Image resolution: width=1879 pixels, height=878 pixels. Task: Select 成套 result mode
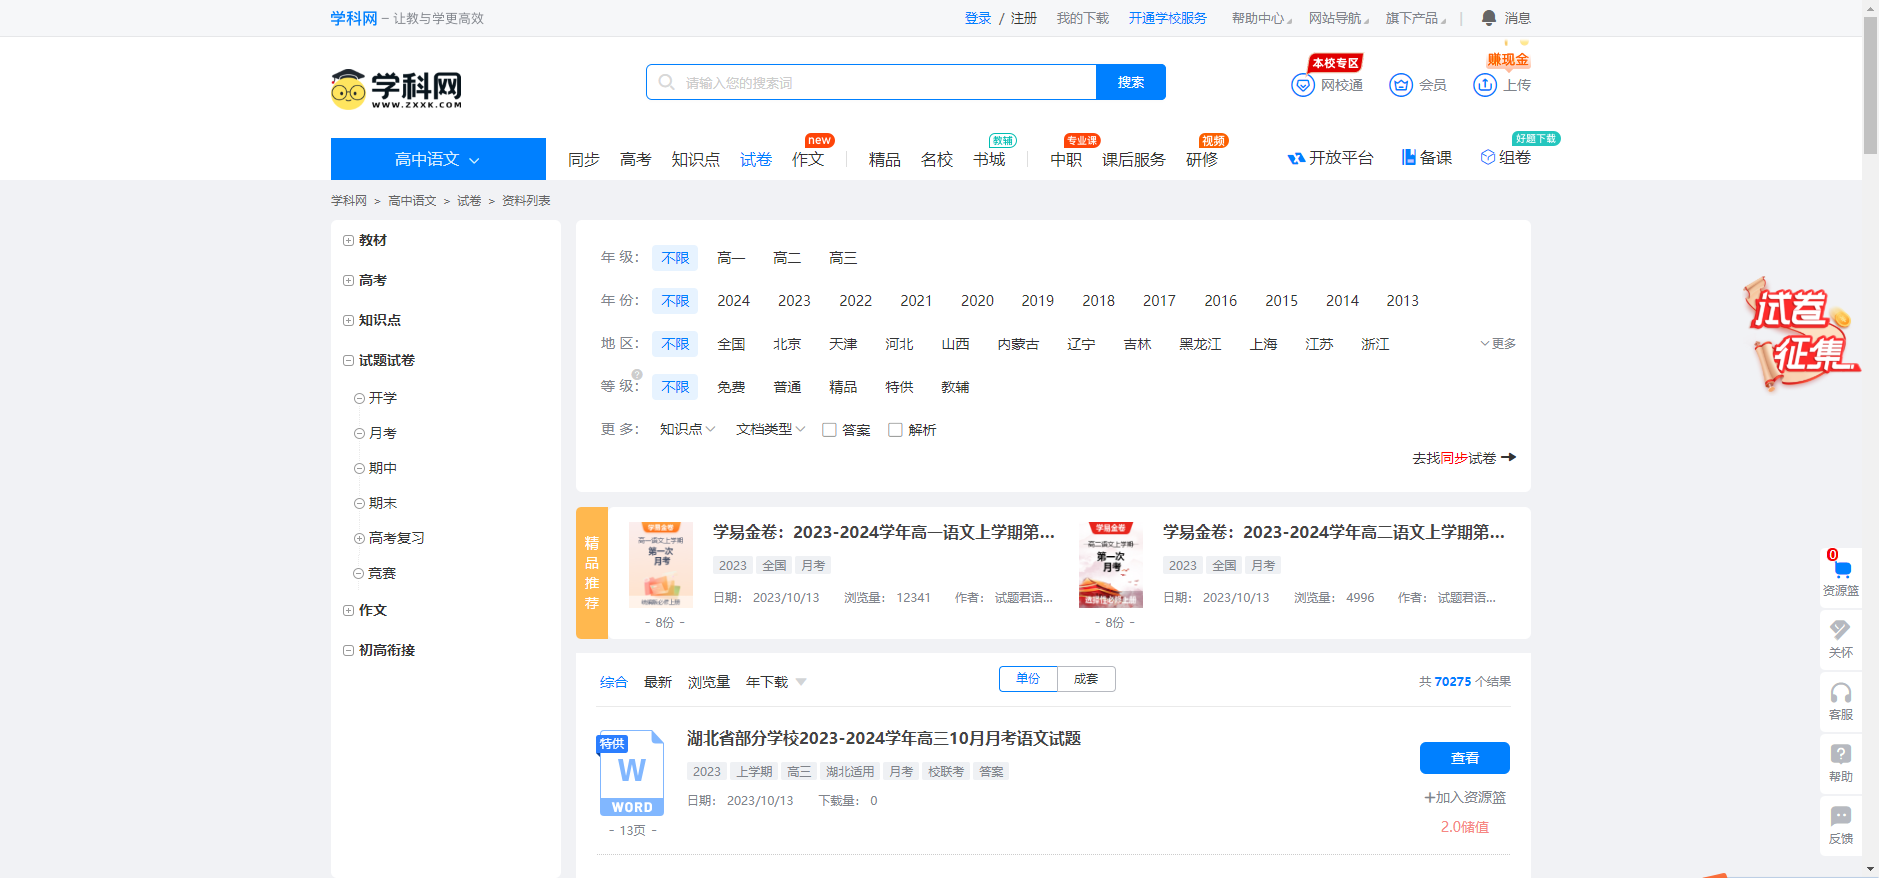click(1086, 679)
